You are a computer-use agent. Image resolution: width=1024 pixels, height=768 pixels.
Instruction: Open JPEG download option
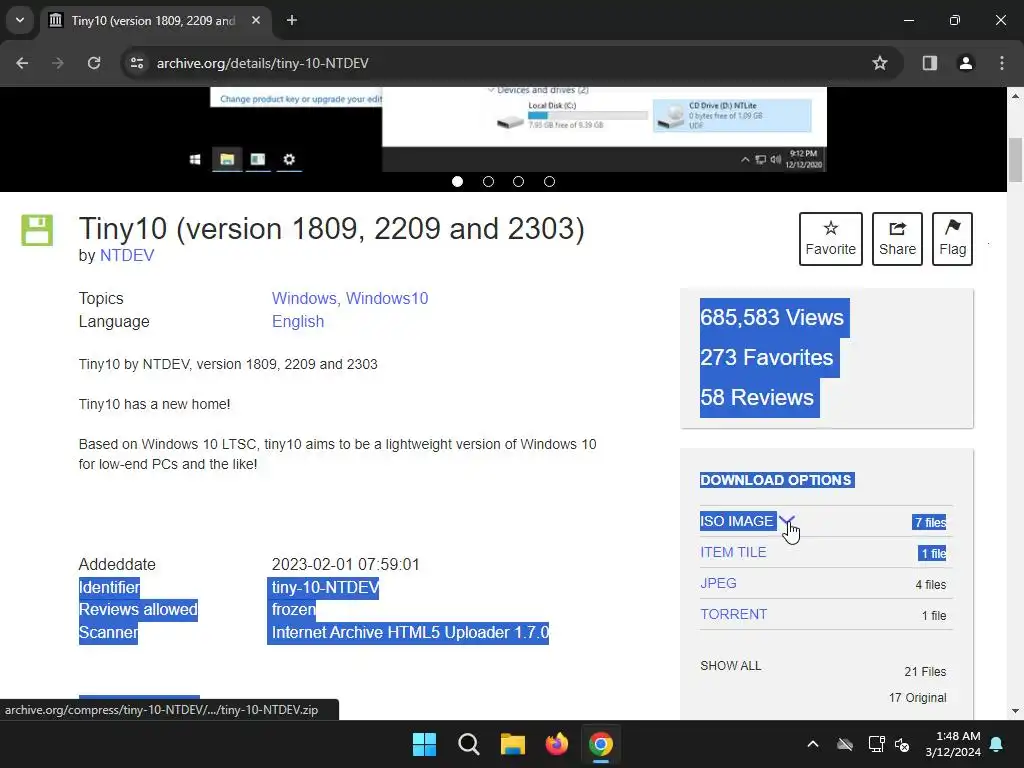tap(718, 583)
